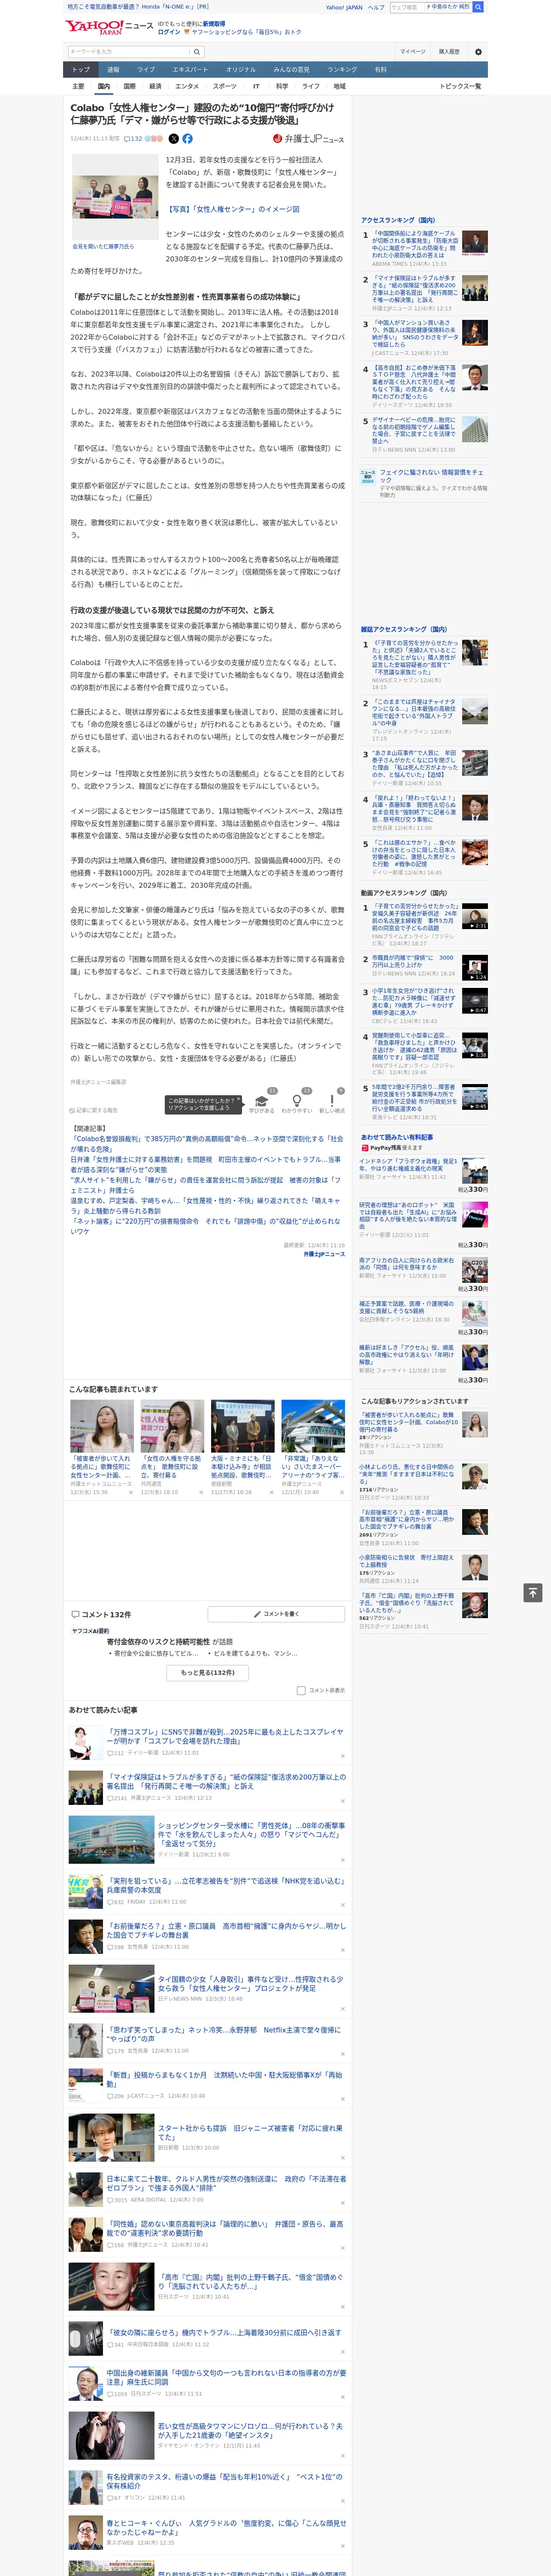This screenshot has height=2576, width=551.
Task: Click the わかりやすい lightbulb reaction icon
Action: (296, 1101)
